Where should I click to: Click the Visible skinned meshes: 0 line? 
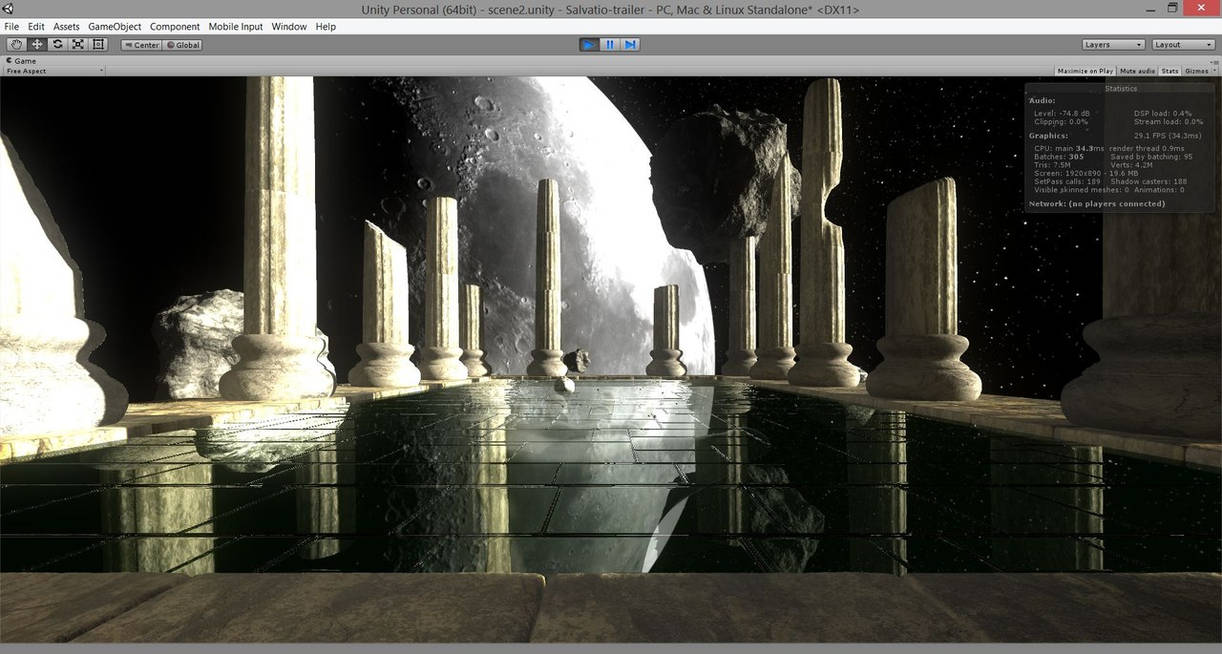click(x=1081, y=189)
